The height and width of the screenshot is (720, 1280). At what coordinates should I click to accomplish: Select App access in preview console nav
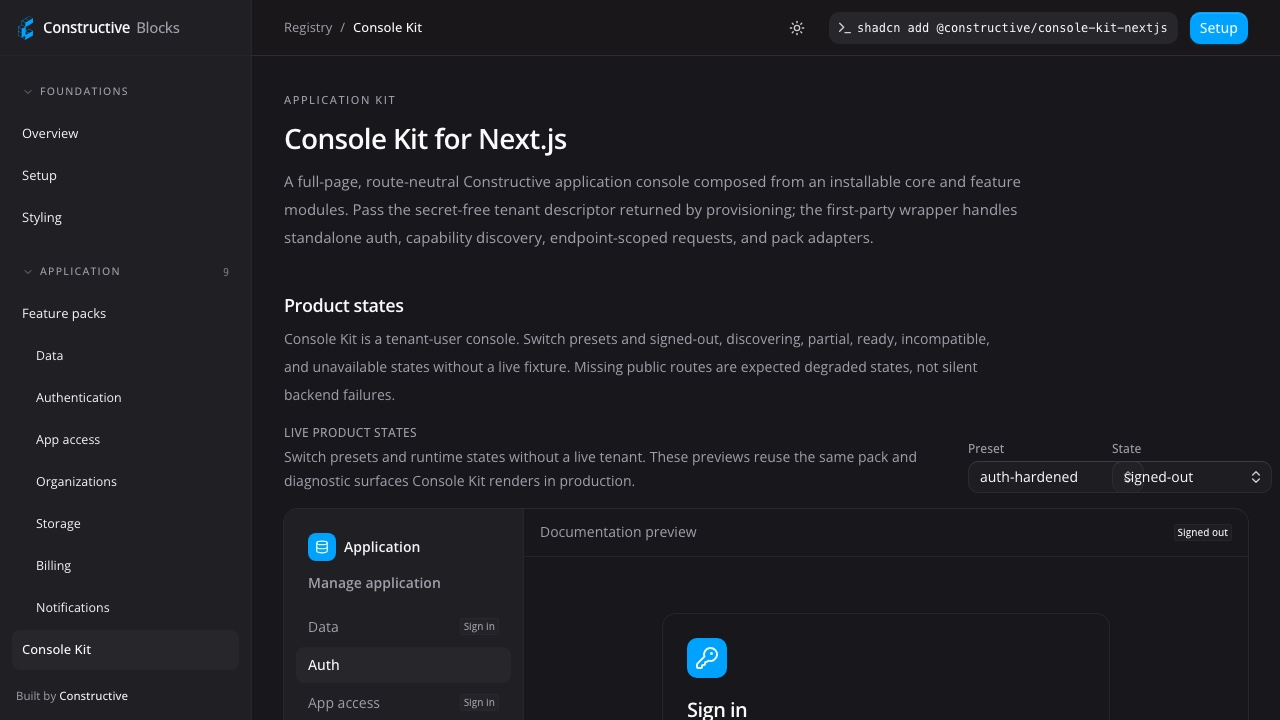click(403, 703)
